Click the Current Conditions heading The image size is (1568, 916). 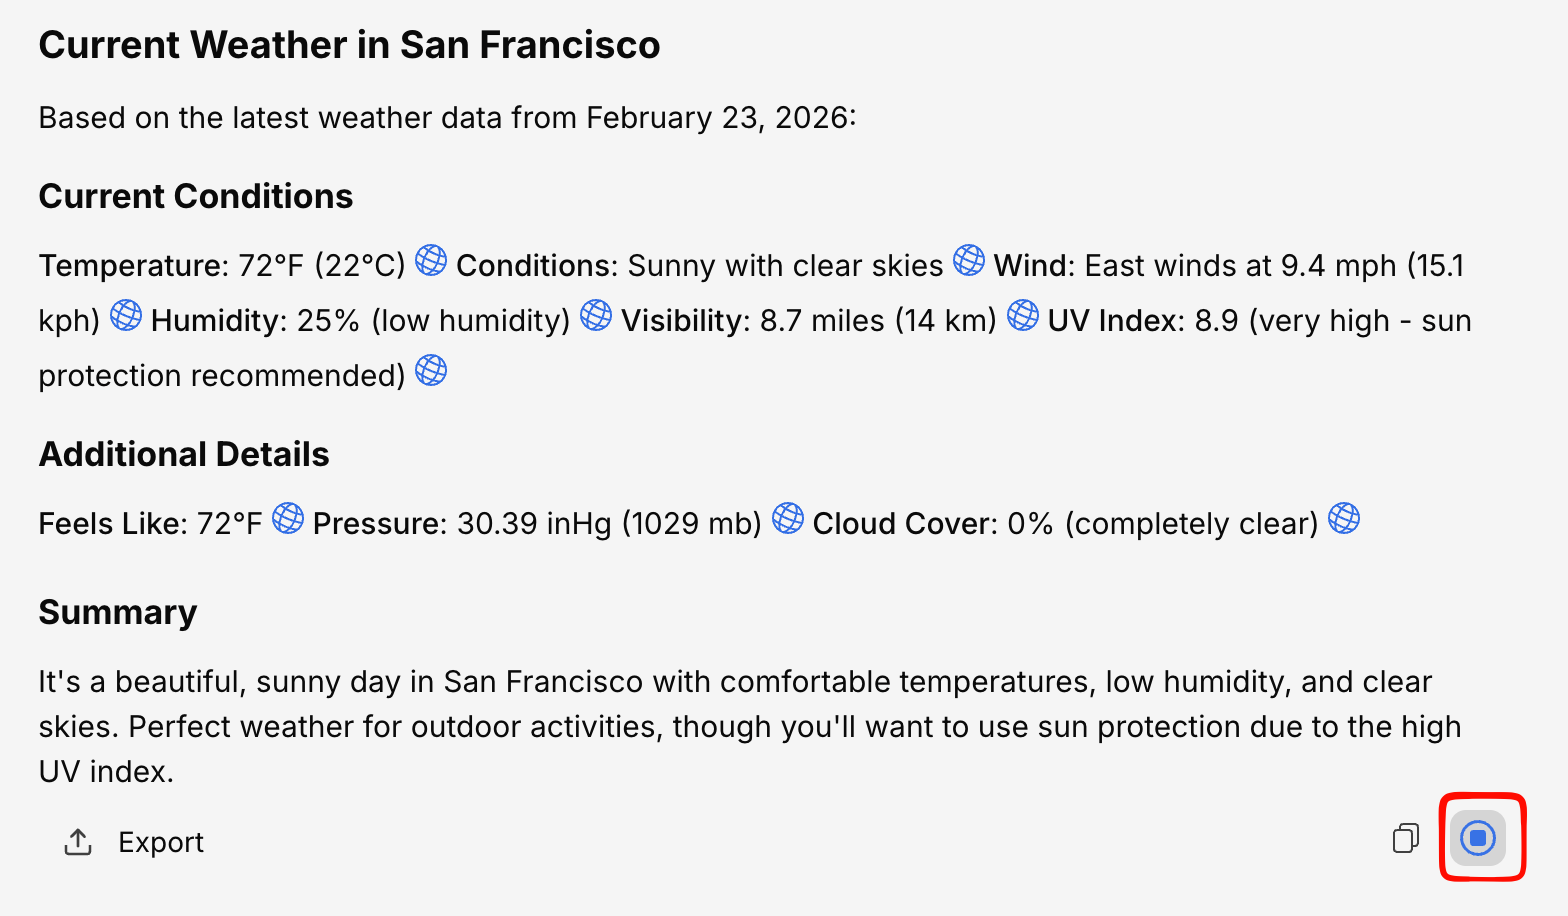coord(196,196)
